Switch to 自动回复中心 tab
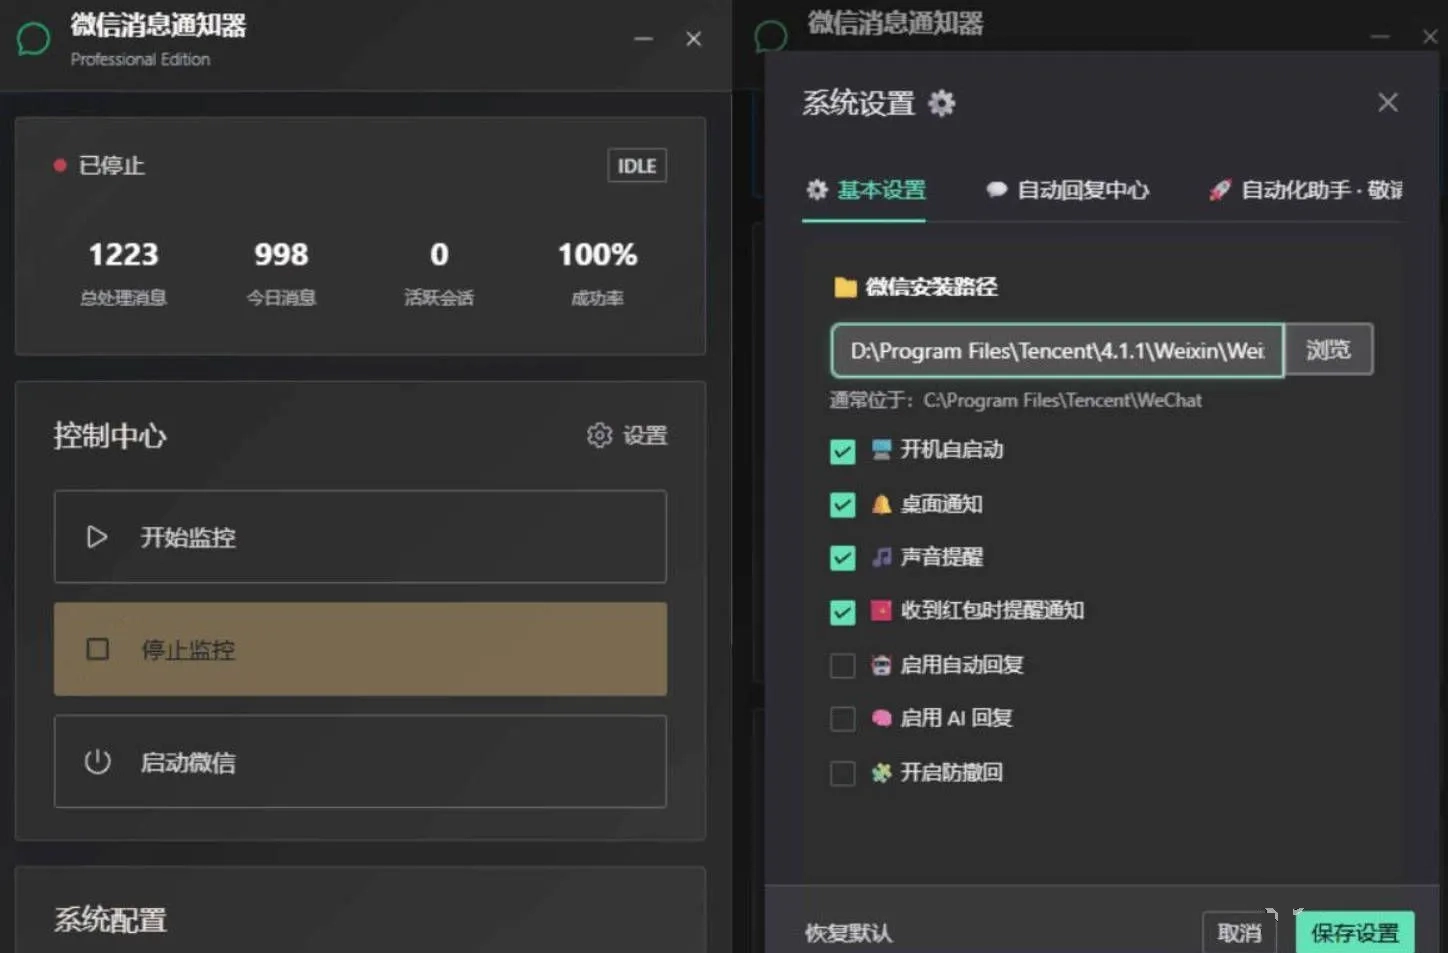 click(x=1067, y=190)
